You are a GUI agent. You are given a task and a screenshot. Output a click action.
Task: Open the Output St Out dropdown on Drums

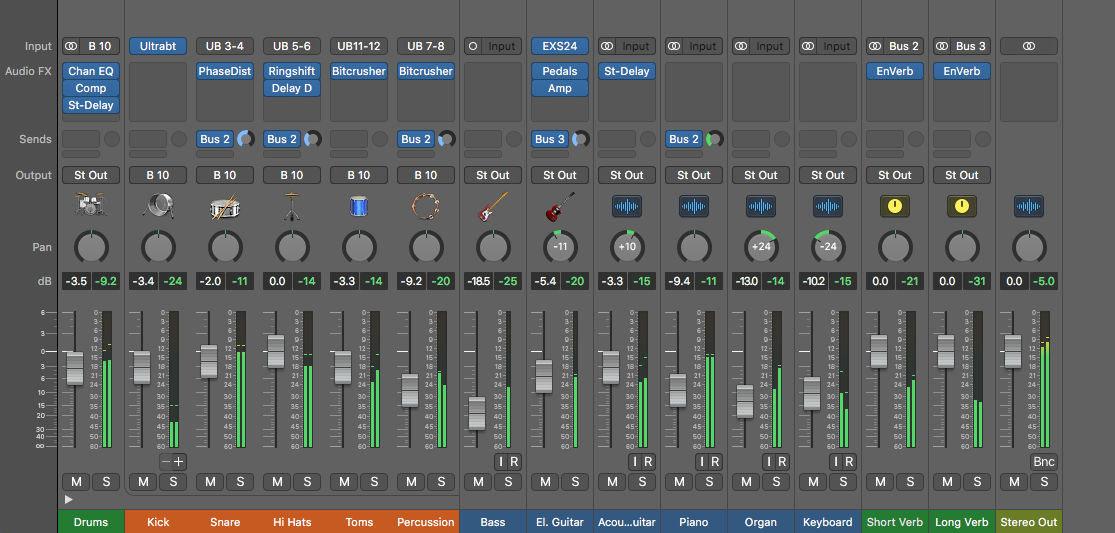tap(91, 175)
